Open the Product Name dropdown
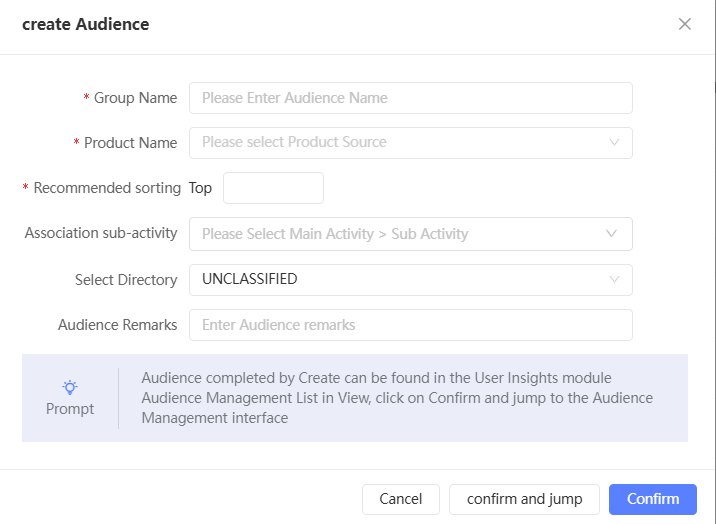Screen dimensions: 716x524 tap(411, 143)
